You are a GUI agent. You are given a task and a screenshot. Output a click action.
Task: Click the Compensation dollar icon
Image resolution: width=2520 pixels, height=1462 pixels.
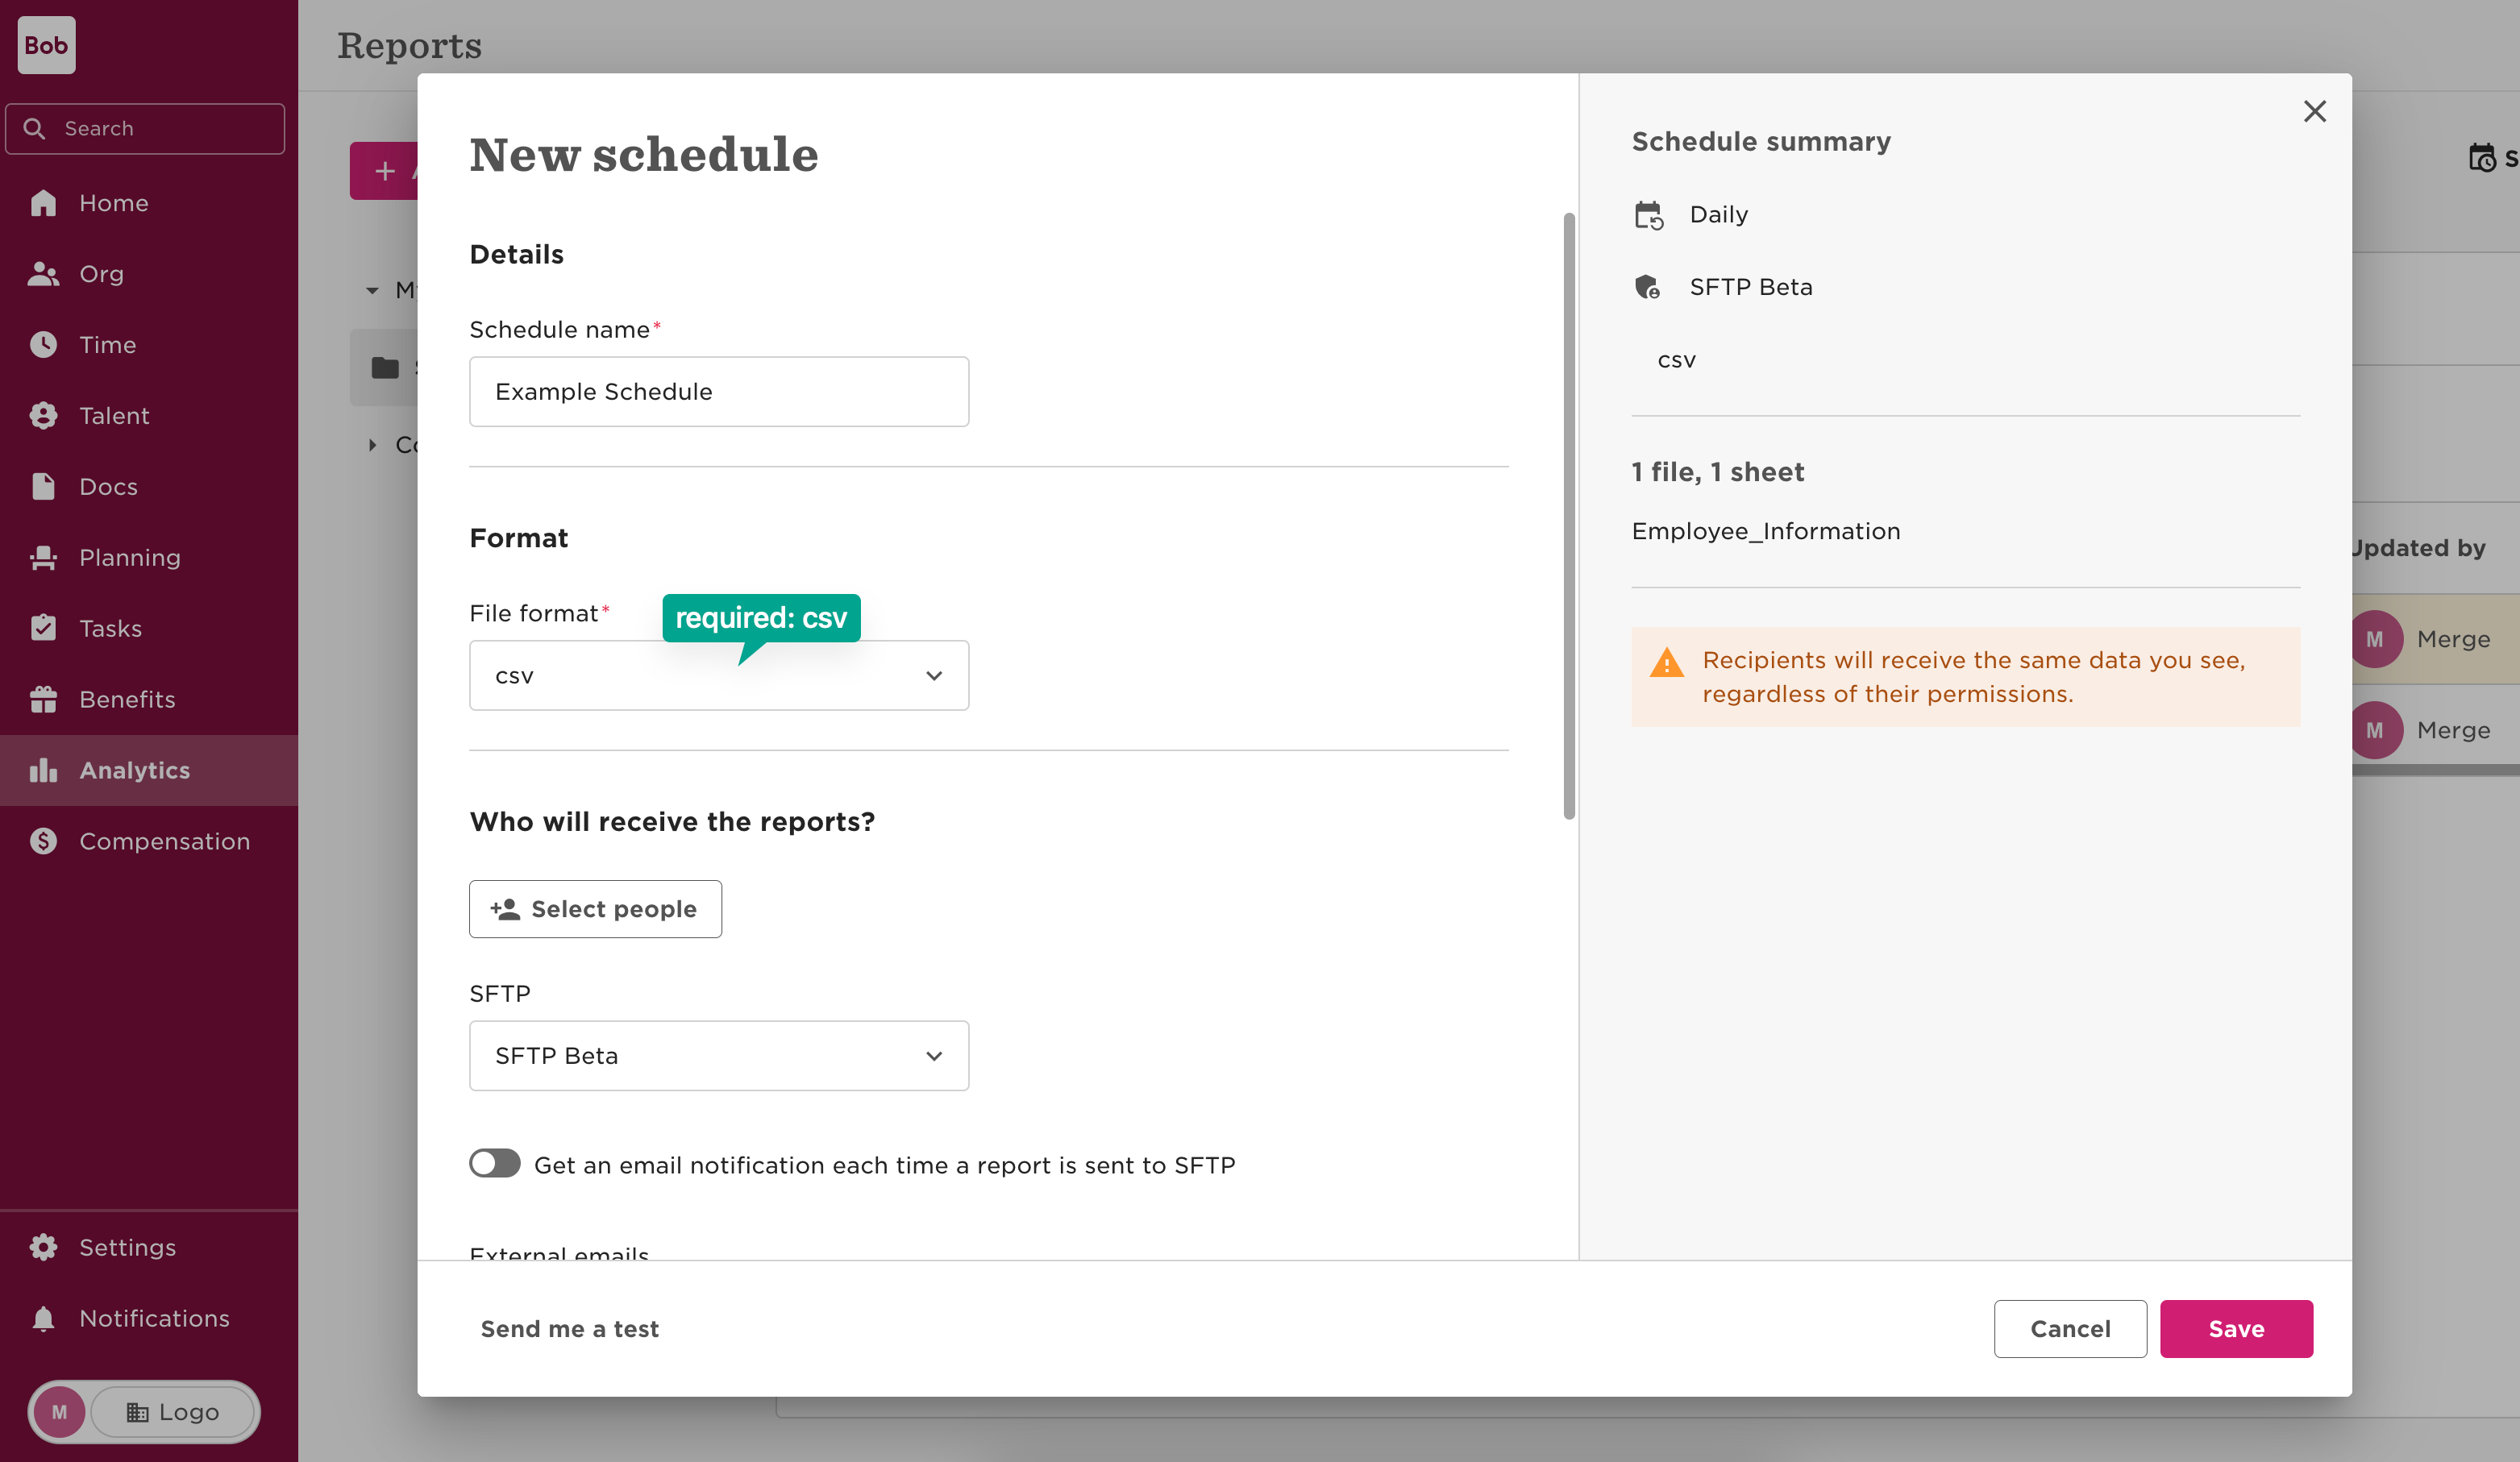(x=43, y=842)
